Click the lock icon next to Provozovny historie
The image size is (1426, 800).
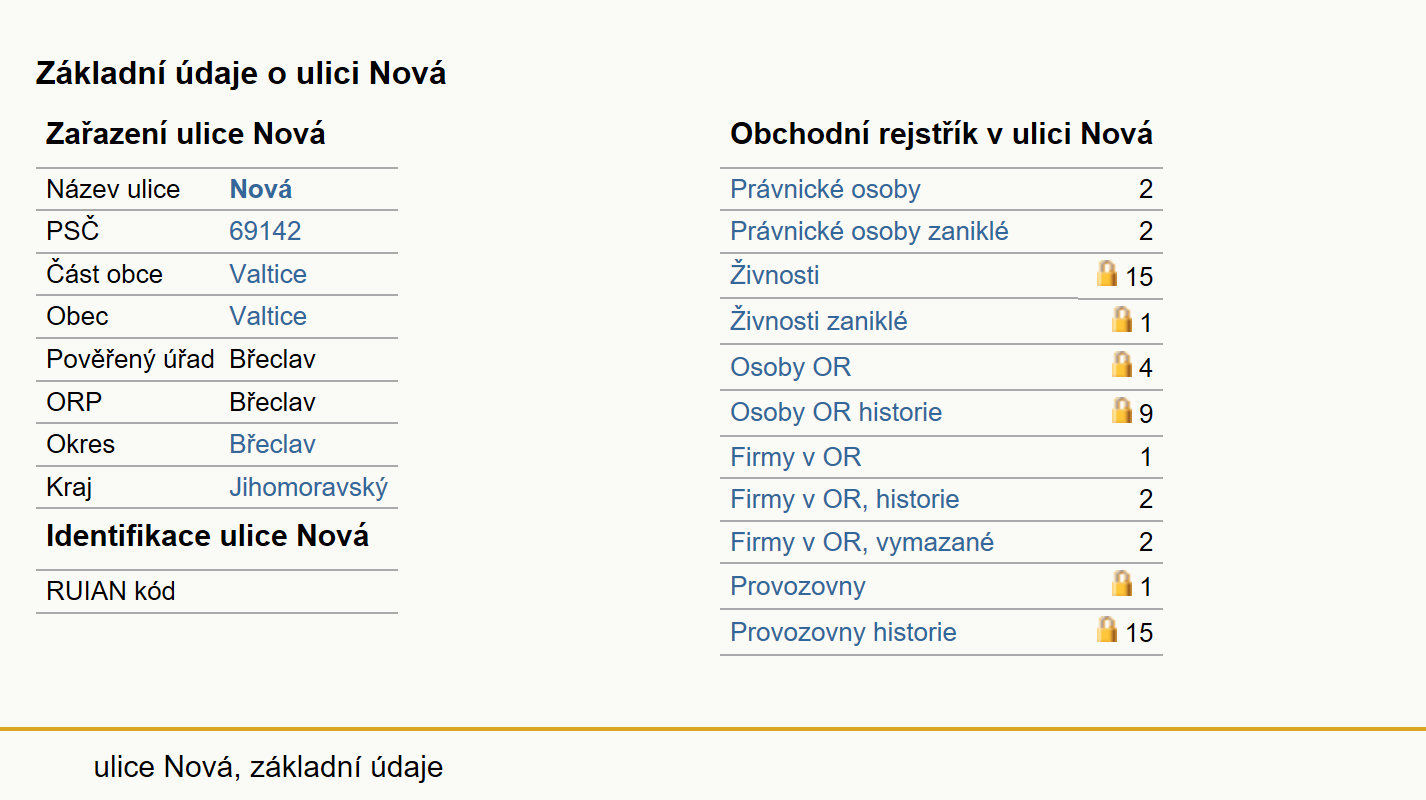(1106, 629)
